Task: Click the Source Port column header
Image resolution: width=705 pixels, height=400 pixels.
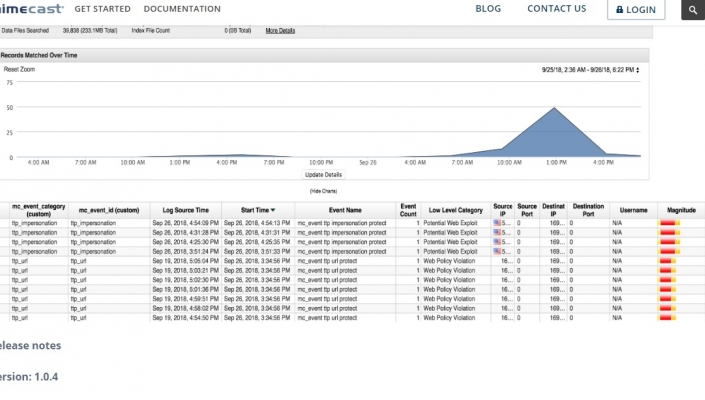Action: pos(527,210)
